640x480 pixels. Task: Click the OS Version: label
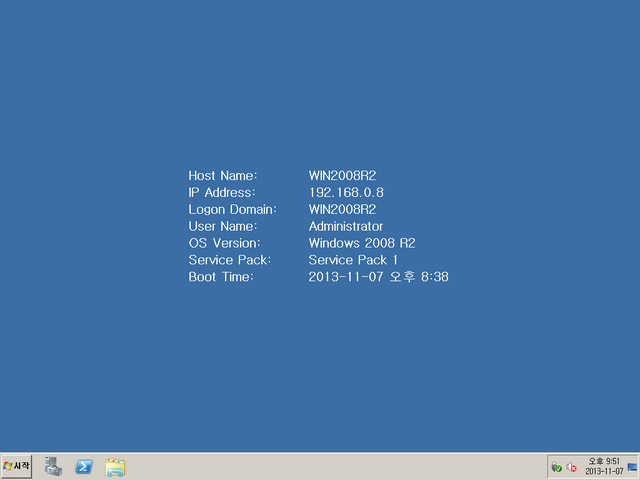(224, 243)
